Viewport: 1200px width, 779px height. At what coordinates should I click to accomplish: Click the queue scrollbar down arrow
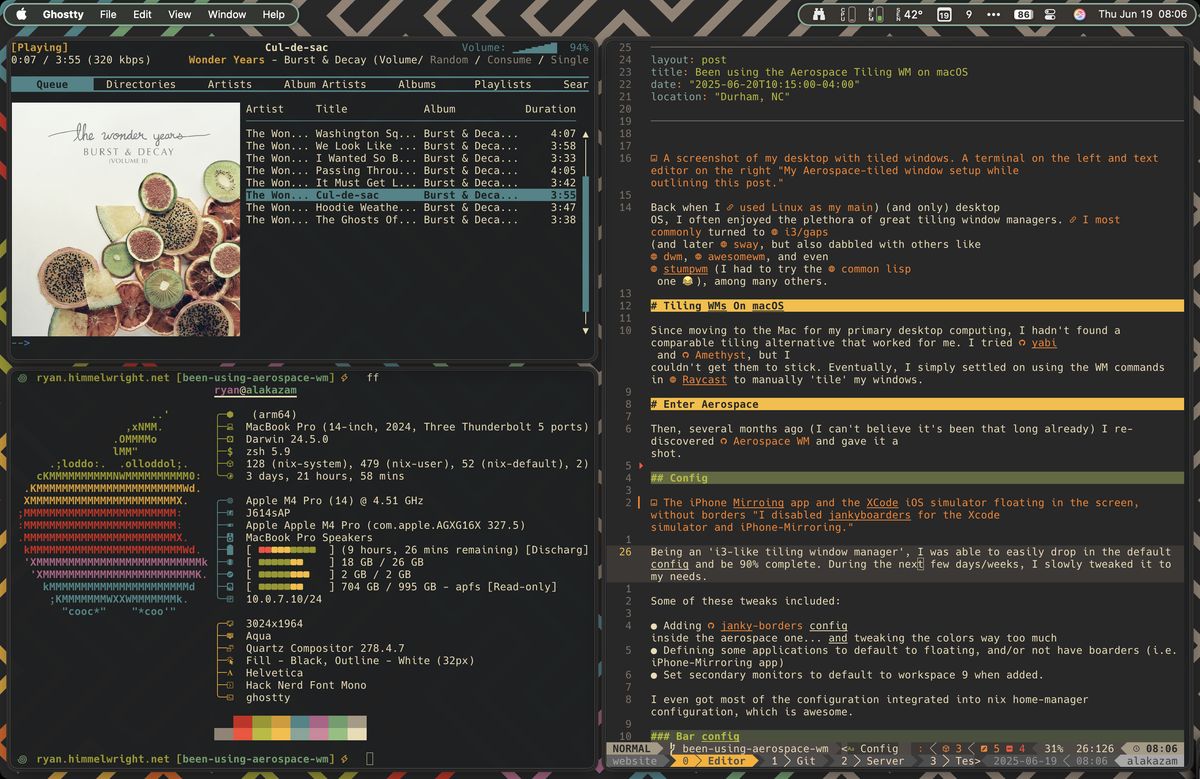pyautogui.click(x=586, y=330)
